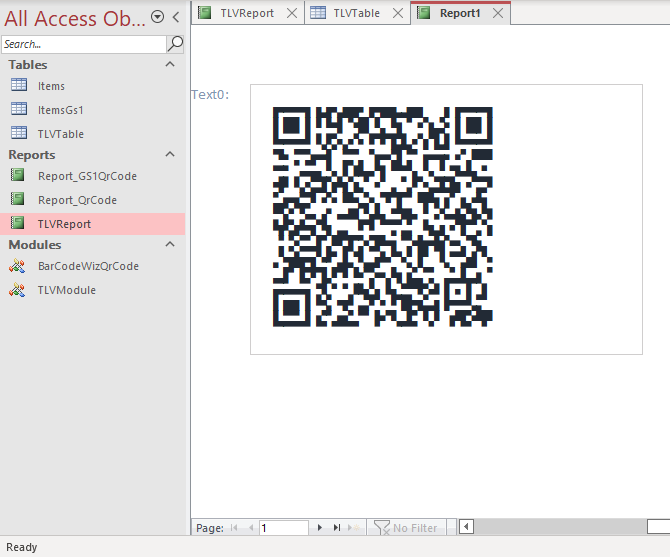Go to next page navigation button
The width and height of the screenshot is (670, 557).
320,528
